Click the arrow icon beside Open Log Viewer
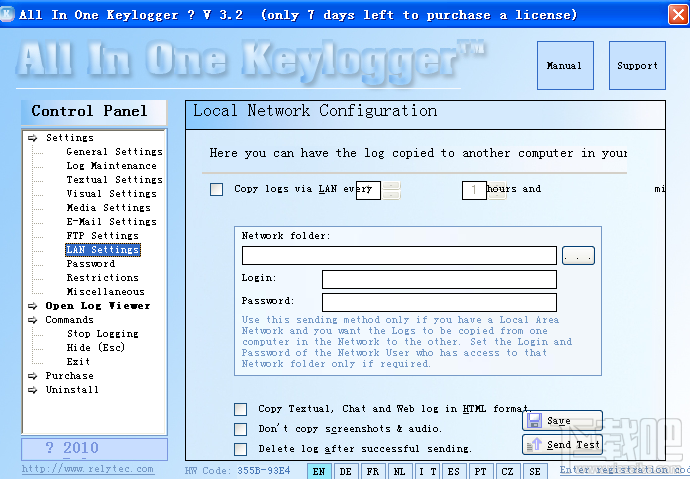 pyautogui.click(x=33, y=306)
